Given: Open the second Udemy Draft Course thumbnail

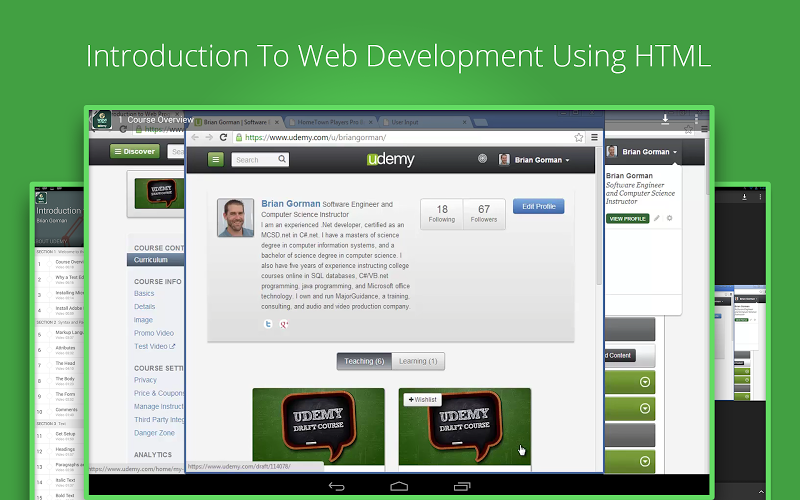Looking at the screenshot, I should pyautogui.click(x=465, y=427).
